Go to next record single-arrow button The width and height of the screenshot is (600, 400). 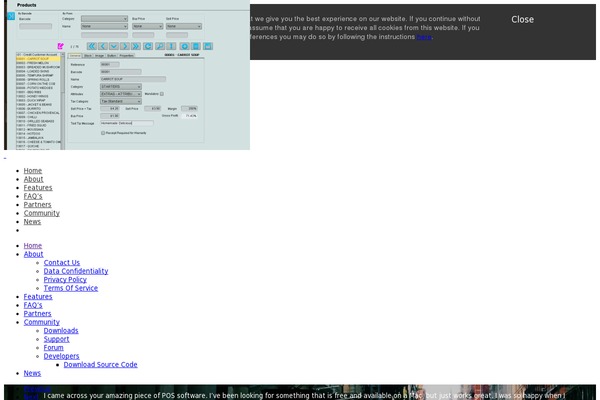125,46
